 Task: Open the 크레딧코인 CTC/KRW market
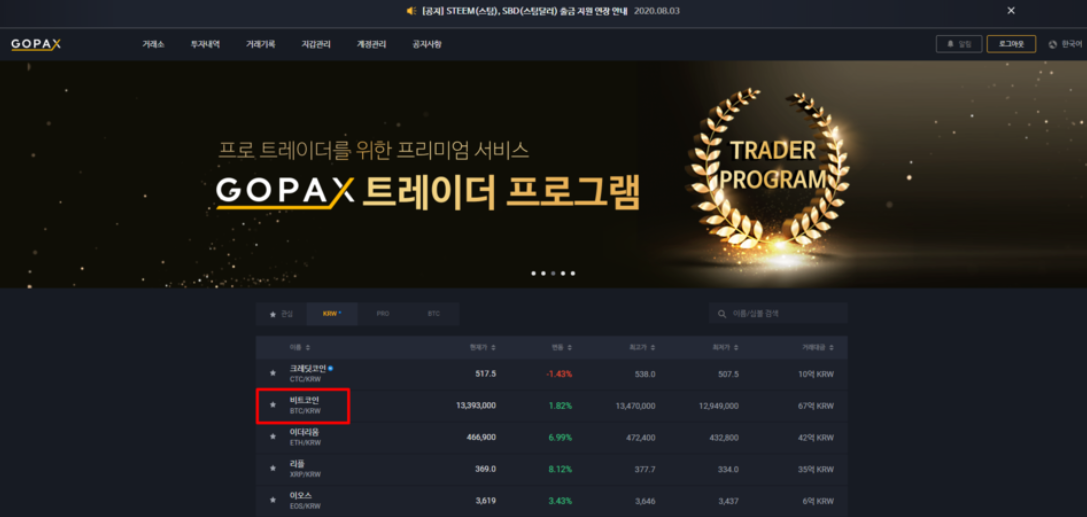551,374
